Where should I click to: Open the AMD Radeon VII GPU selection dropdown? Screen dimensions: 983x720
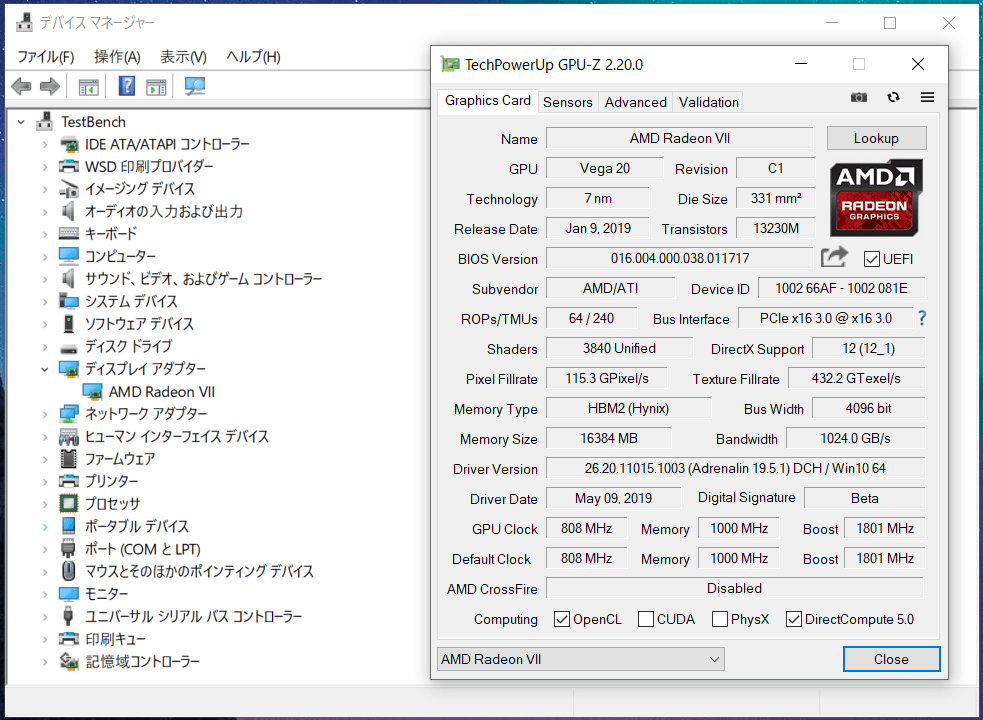coord(581,659)
